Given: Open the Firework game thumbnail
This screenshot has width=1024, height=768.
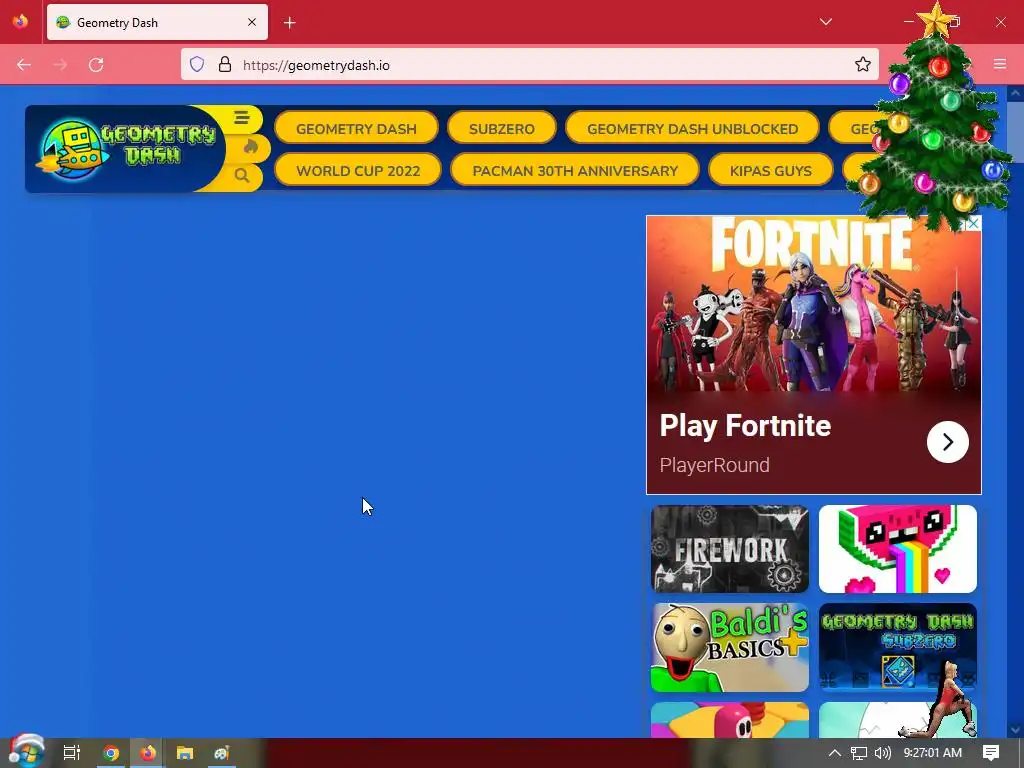Looking at the screenshot, I should pos(729,549).
